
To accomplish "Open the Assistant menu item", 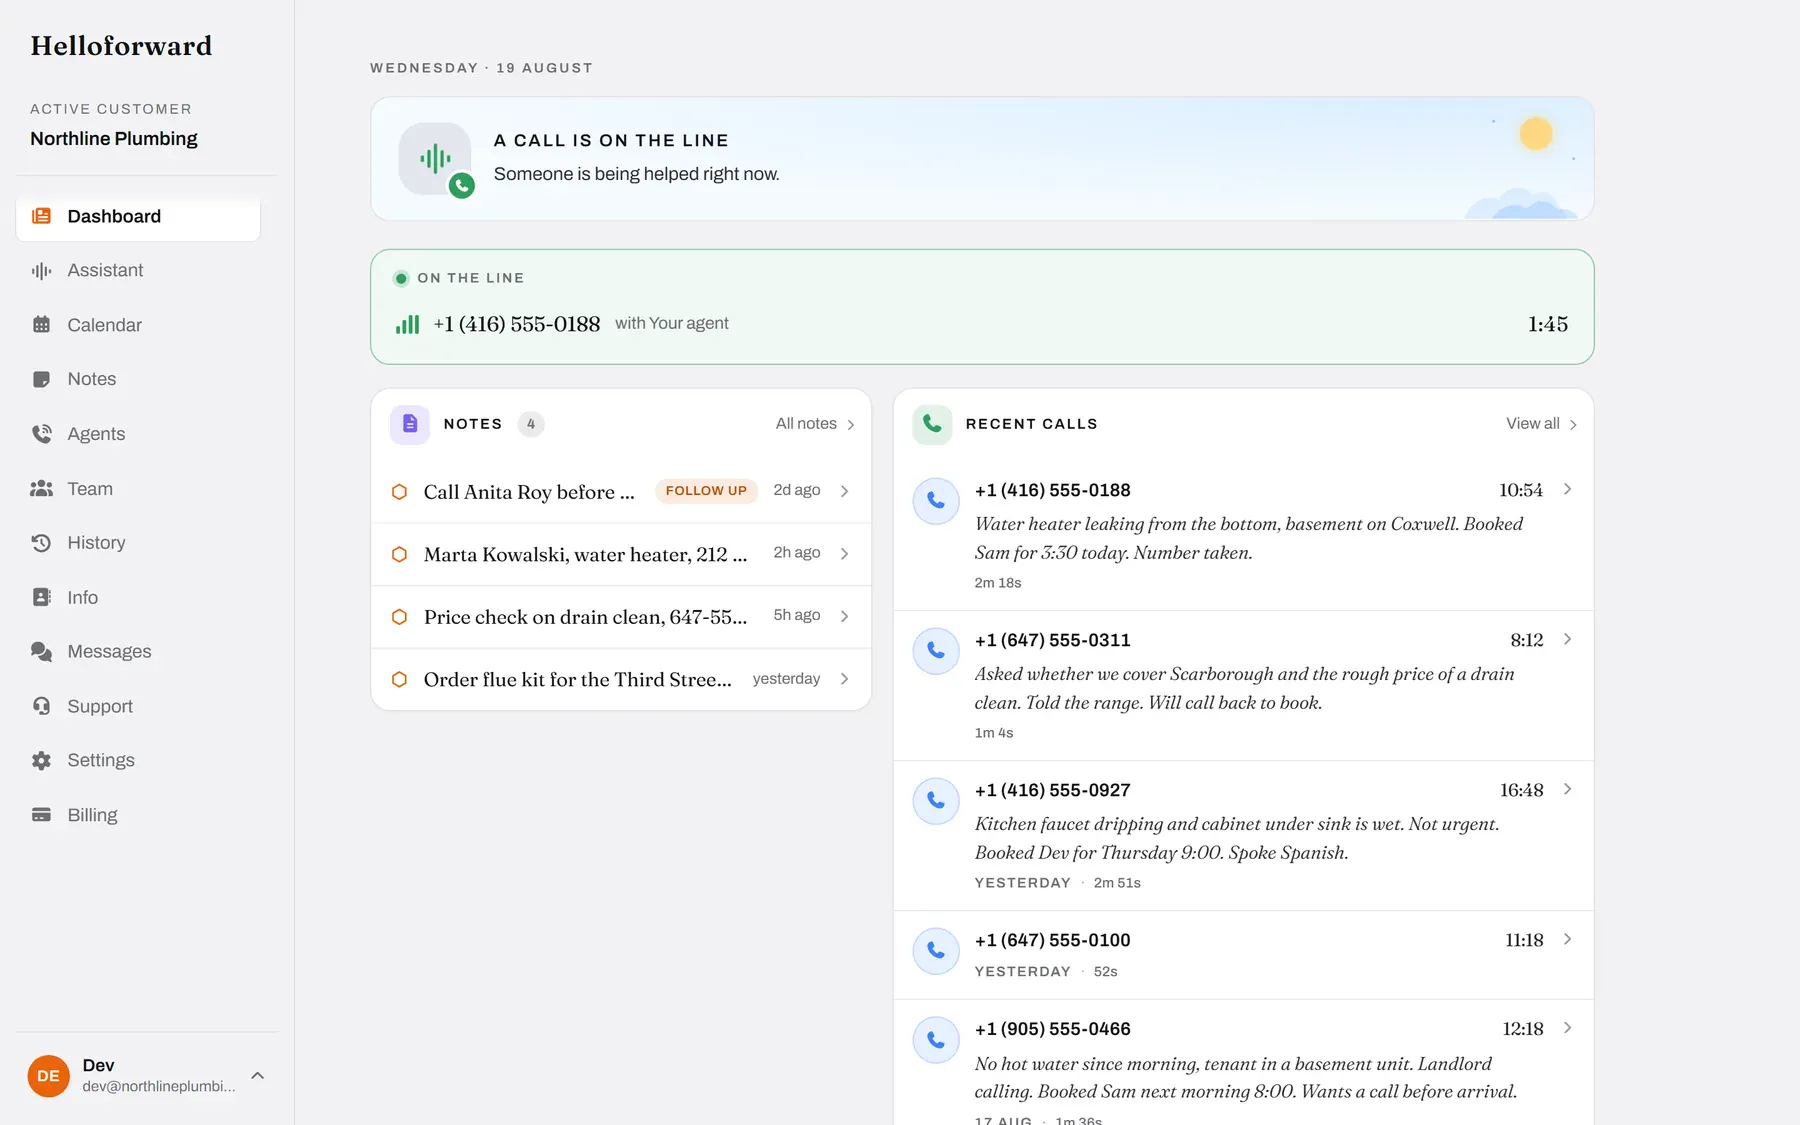I will click(x=138, y=271).
